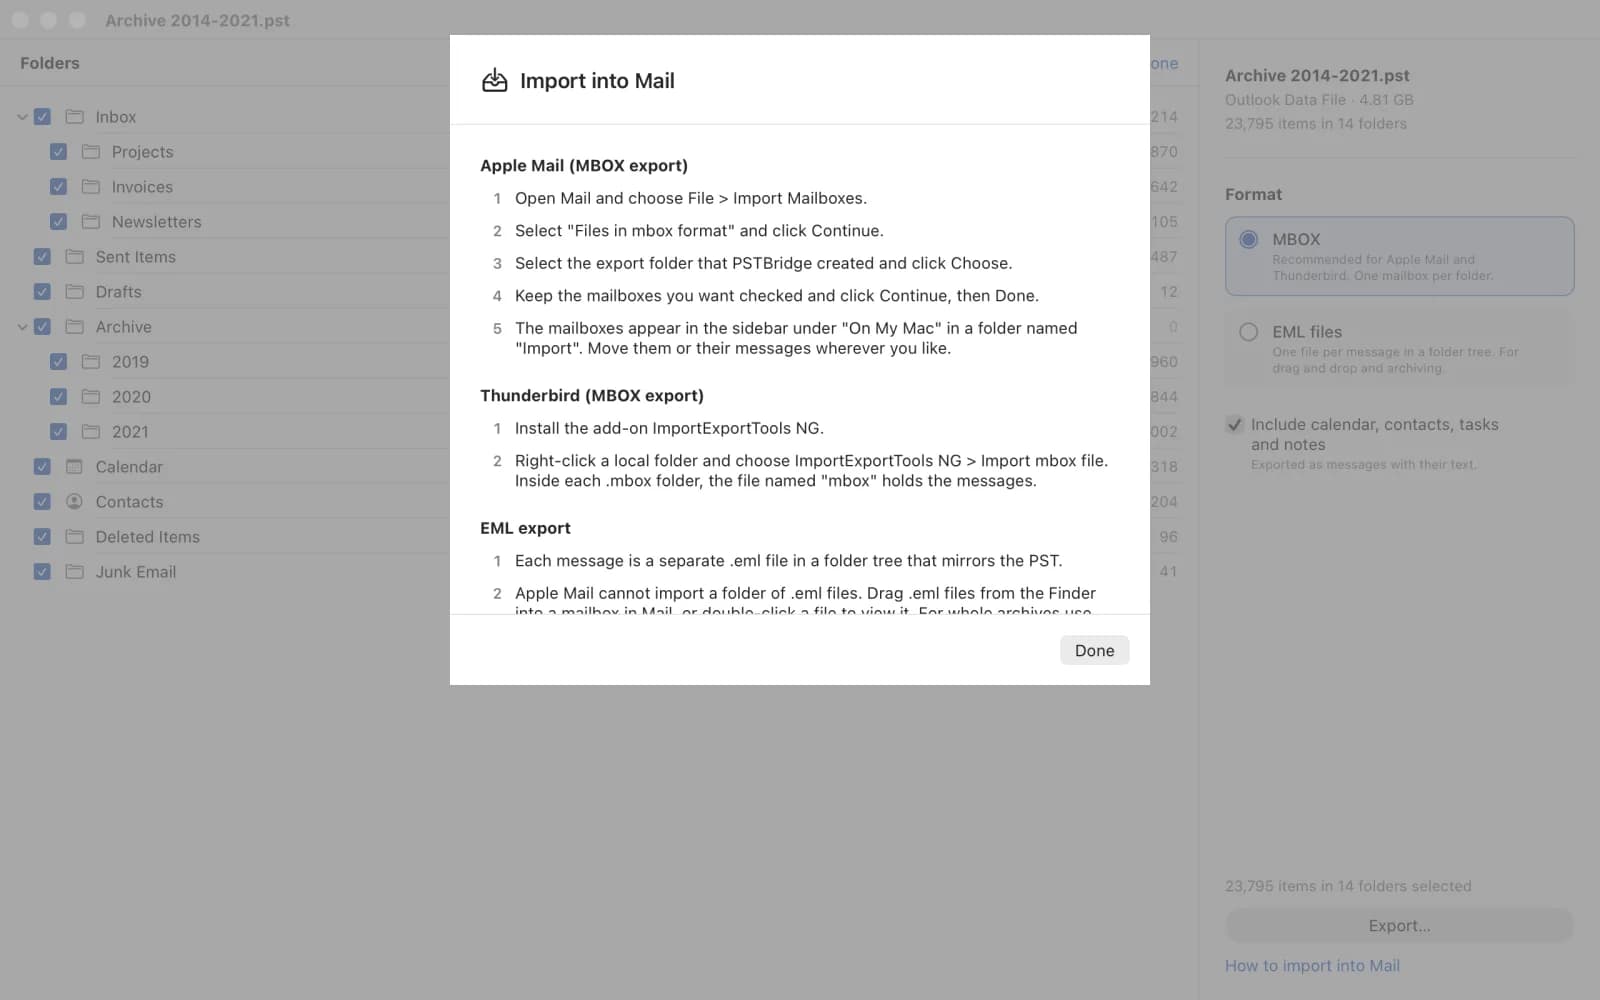
Task: Select the EML files radio button
Action: pos(1248,332)
